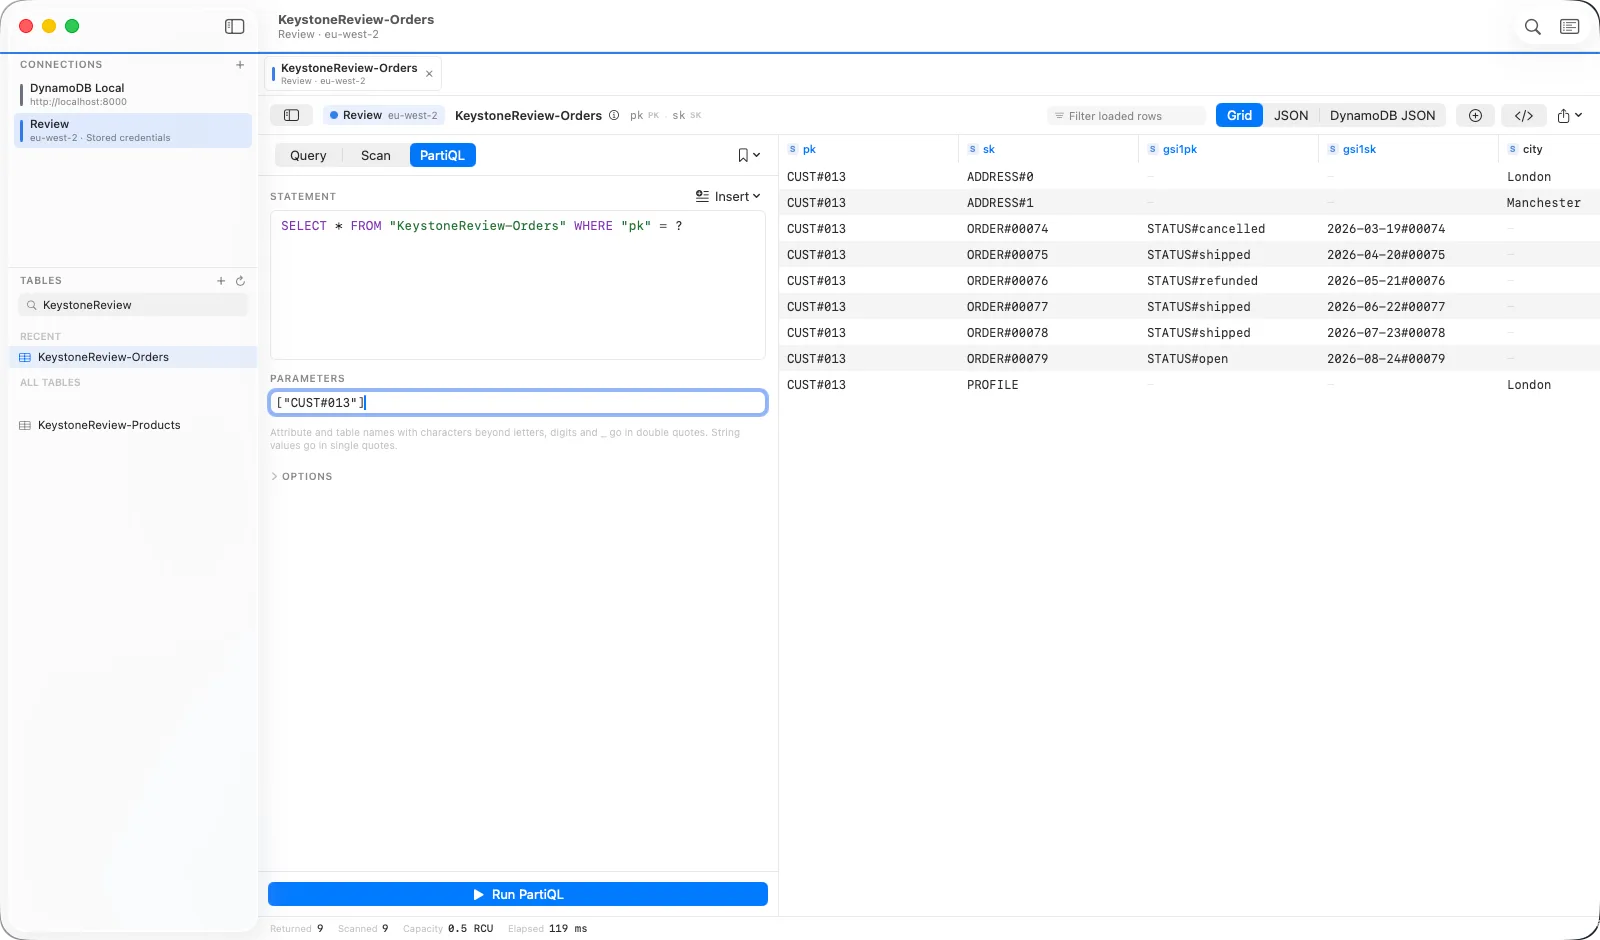
Task: Switch to the Scan mode
Action: (376, 155)
